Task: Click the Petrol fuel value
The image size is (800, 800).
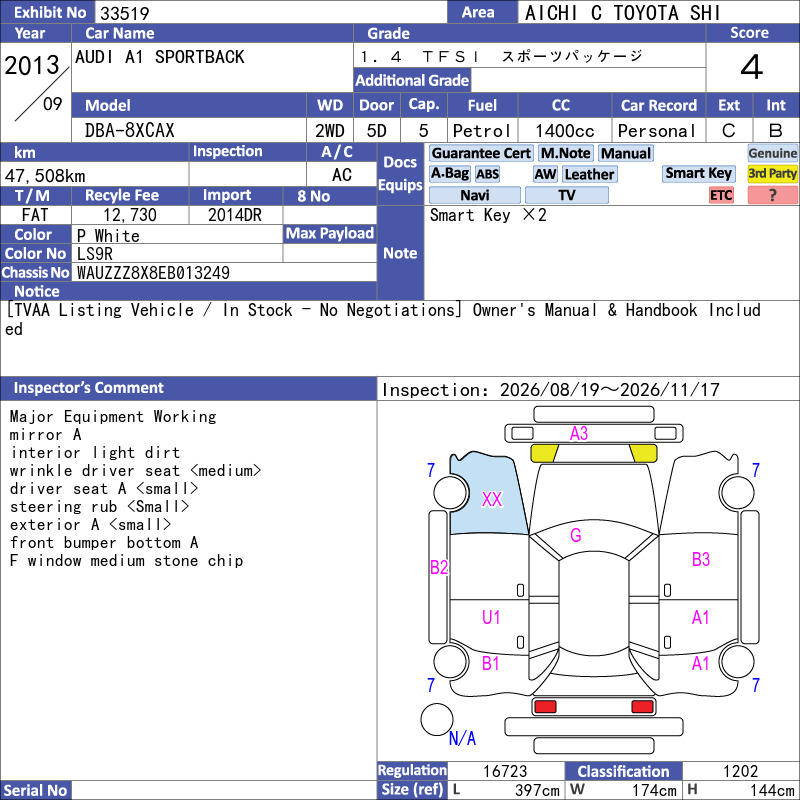Action: [x=482, y=131]
